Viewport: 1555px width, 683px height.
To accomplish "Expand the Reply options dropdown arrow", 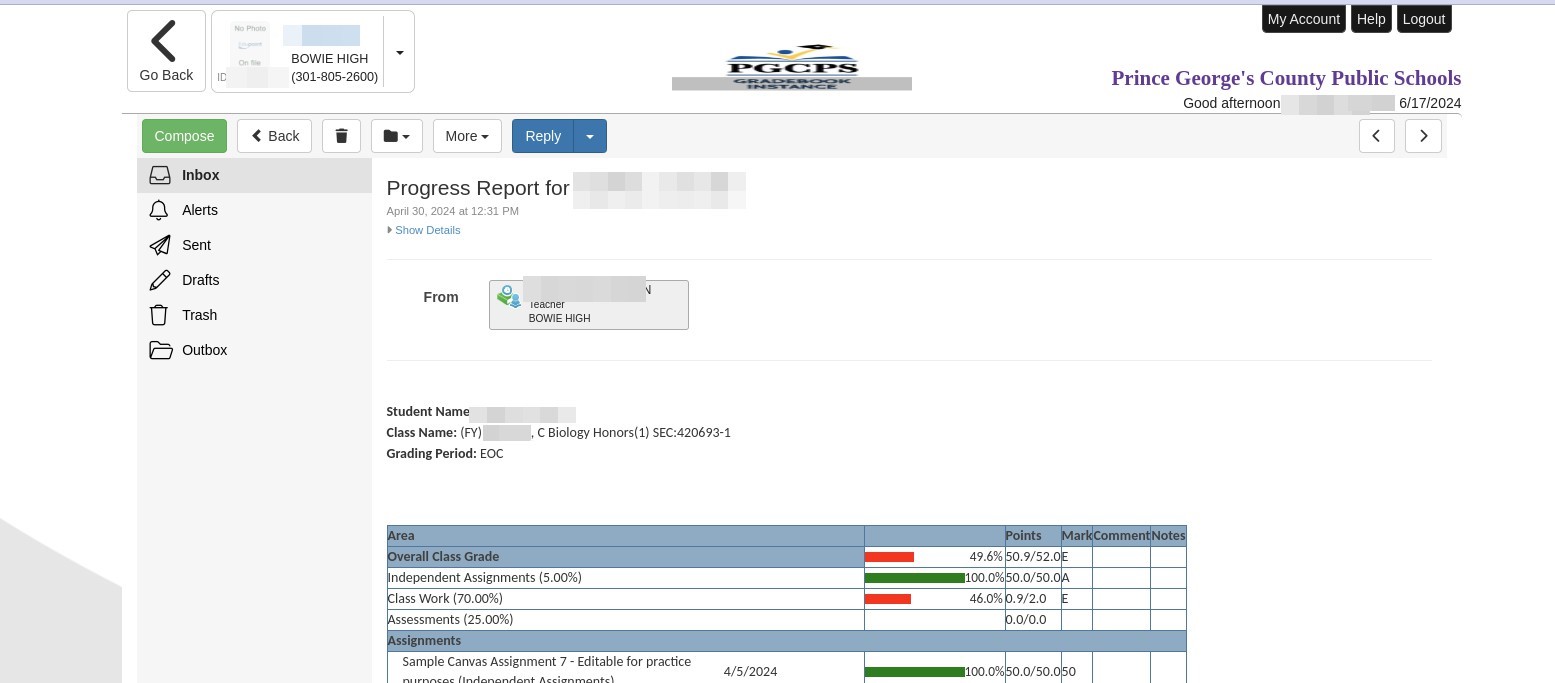I will (x=590, y=136).
